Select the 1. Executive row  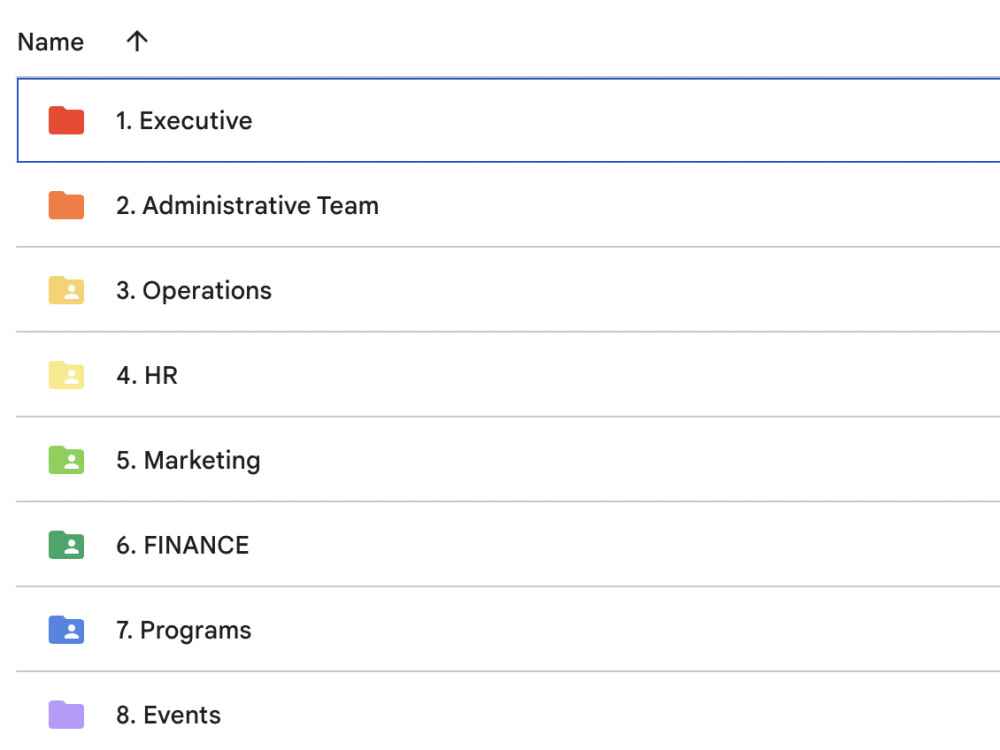click(508, 121)
